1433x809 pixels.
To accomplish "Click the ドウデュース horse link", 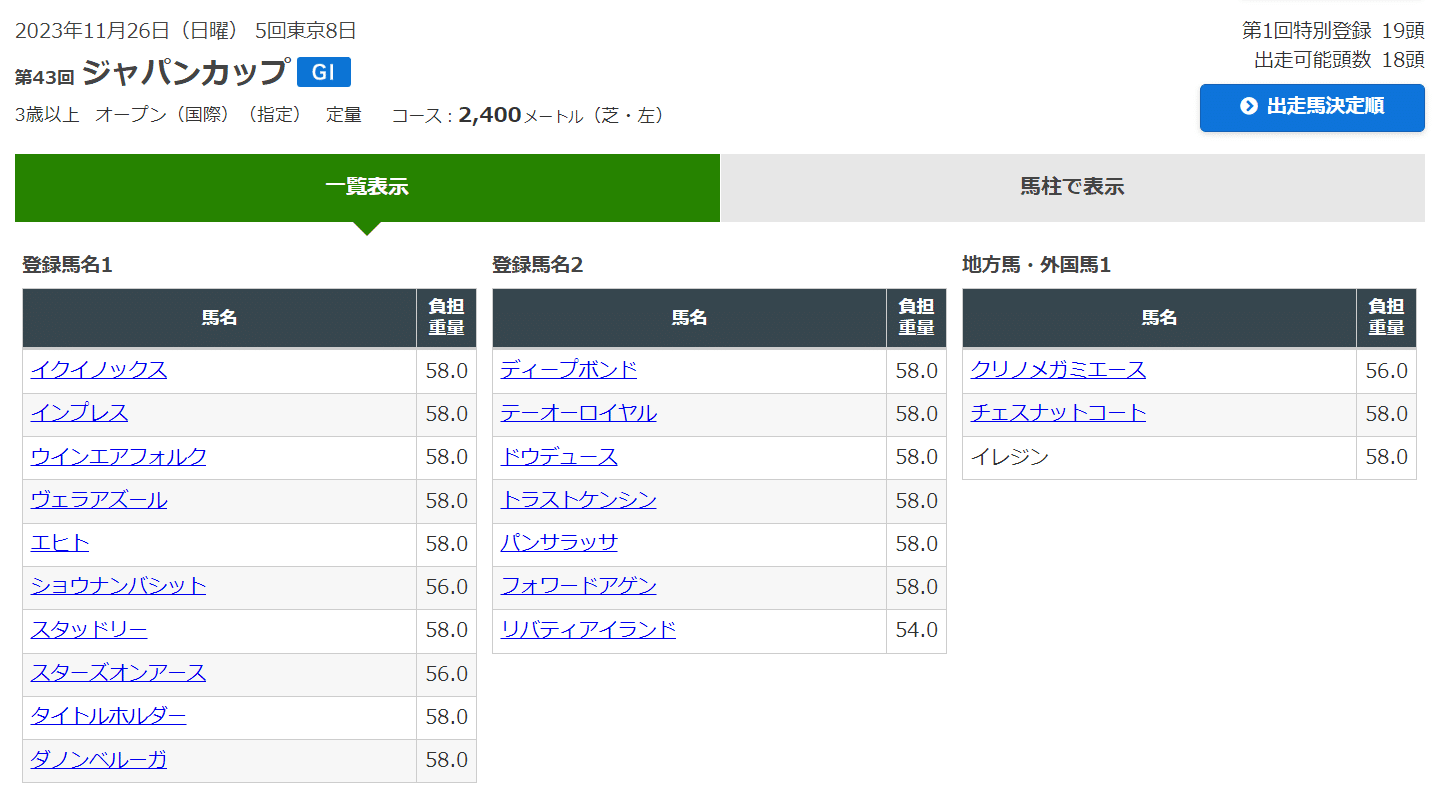I will point(559,457).
